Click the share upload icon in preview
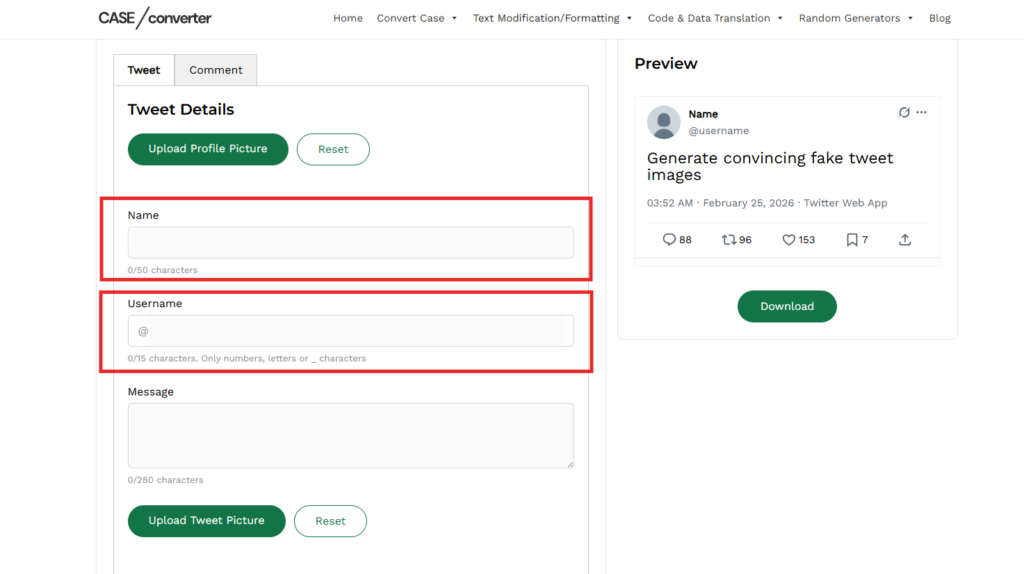 pyautogui.click(x=904, y=240)
